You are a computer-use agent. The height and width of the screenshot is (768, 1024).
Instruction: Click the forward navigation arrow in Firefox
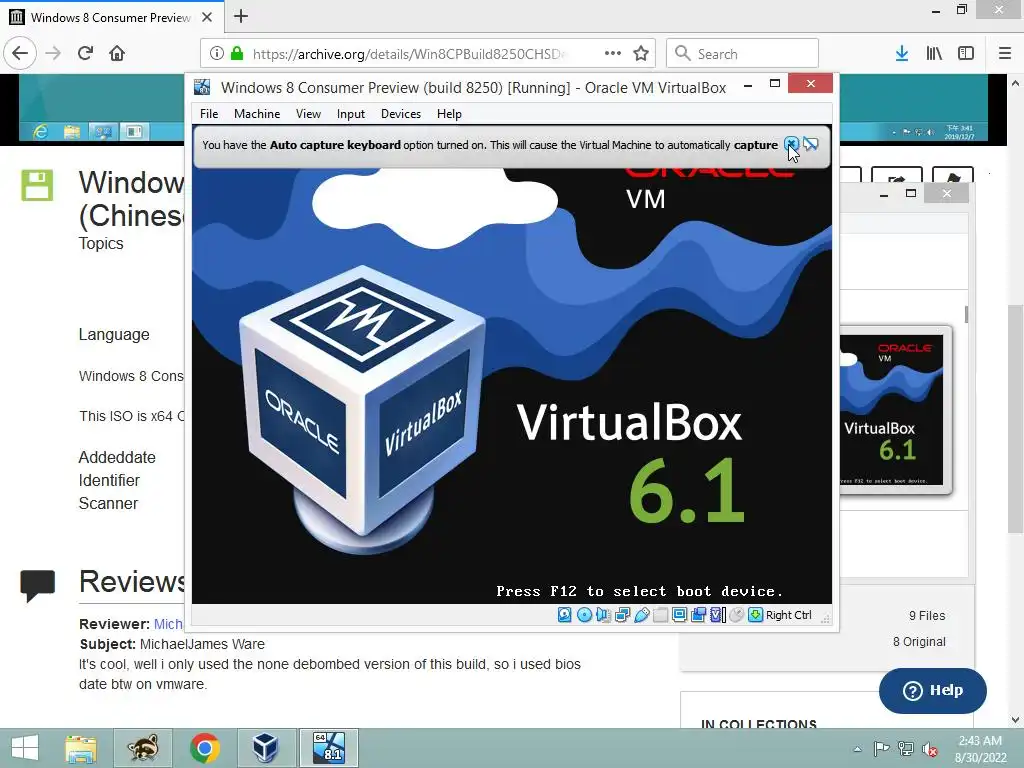click(54, 53)
